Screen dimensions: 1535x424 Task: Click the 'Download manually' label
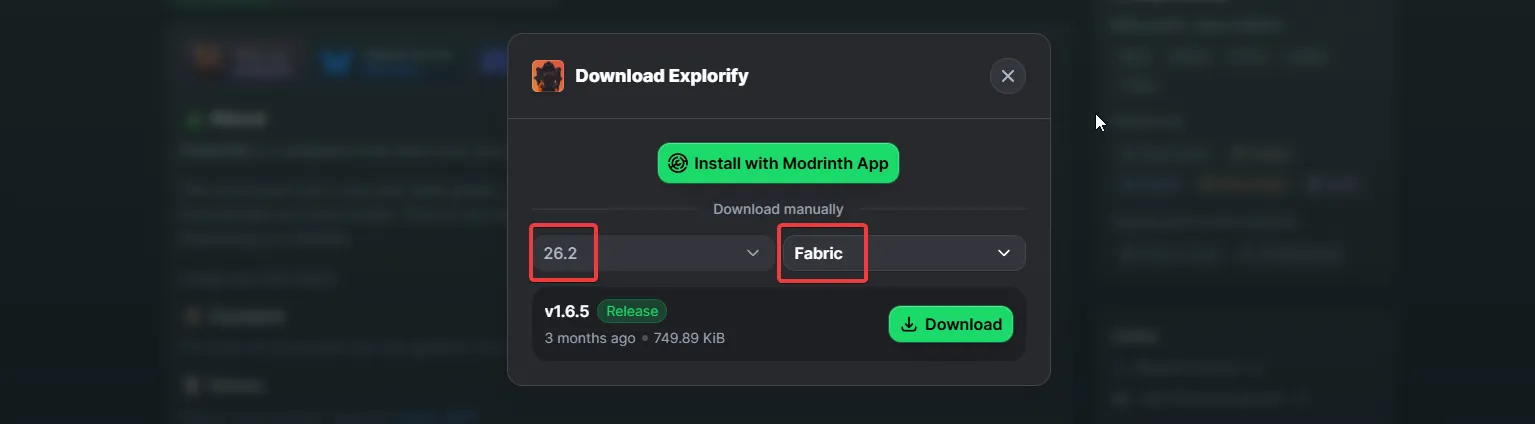[x=778, y=209]
